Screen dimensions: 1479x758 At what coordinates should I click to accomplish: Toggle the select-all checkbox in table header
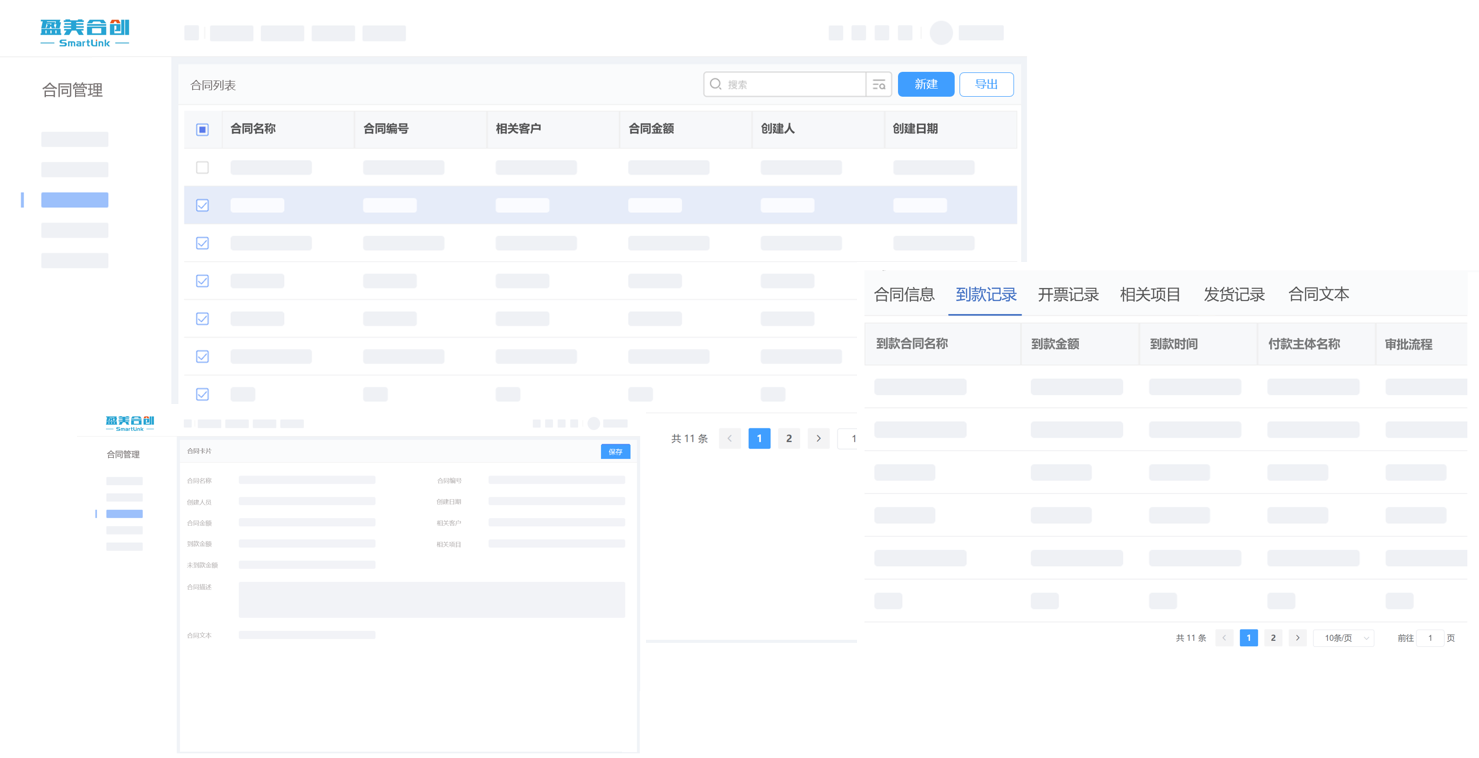(x=202, y=129)
